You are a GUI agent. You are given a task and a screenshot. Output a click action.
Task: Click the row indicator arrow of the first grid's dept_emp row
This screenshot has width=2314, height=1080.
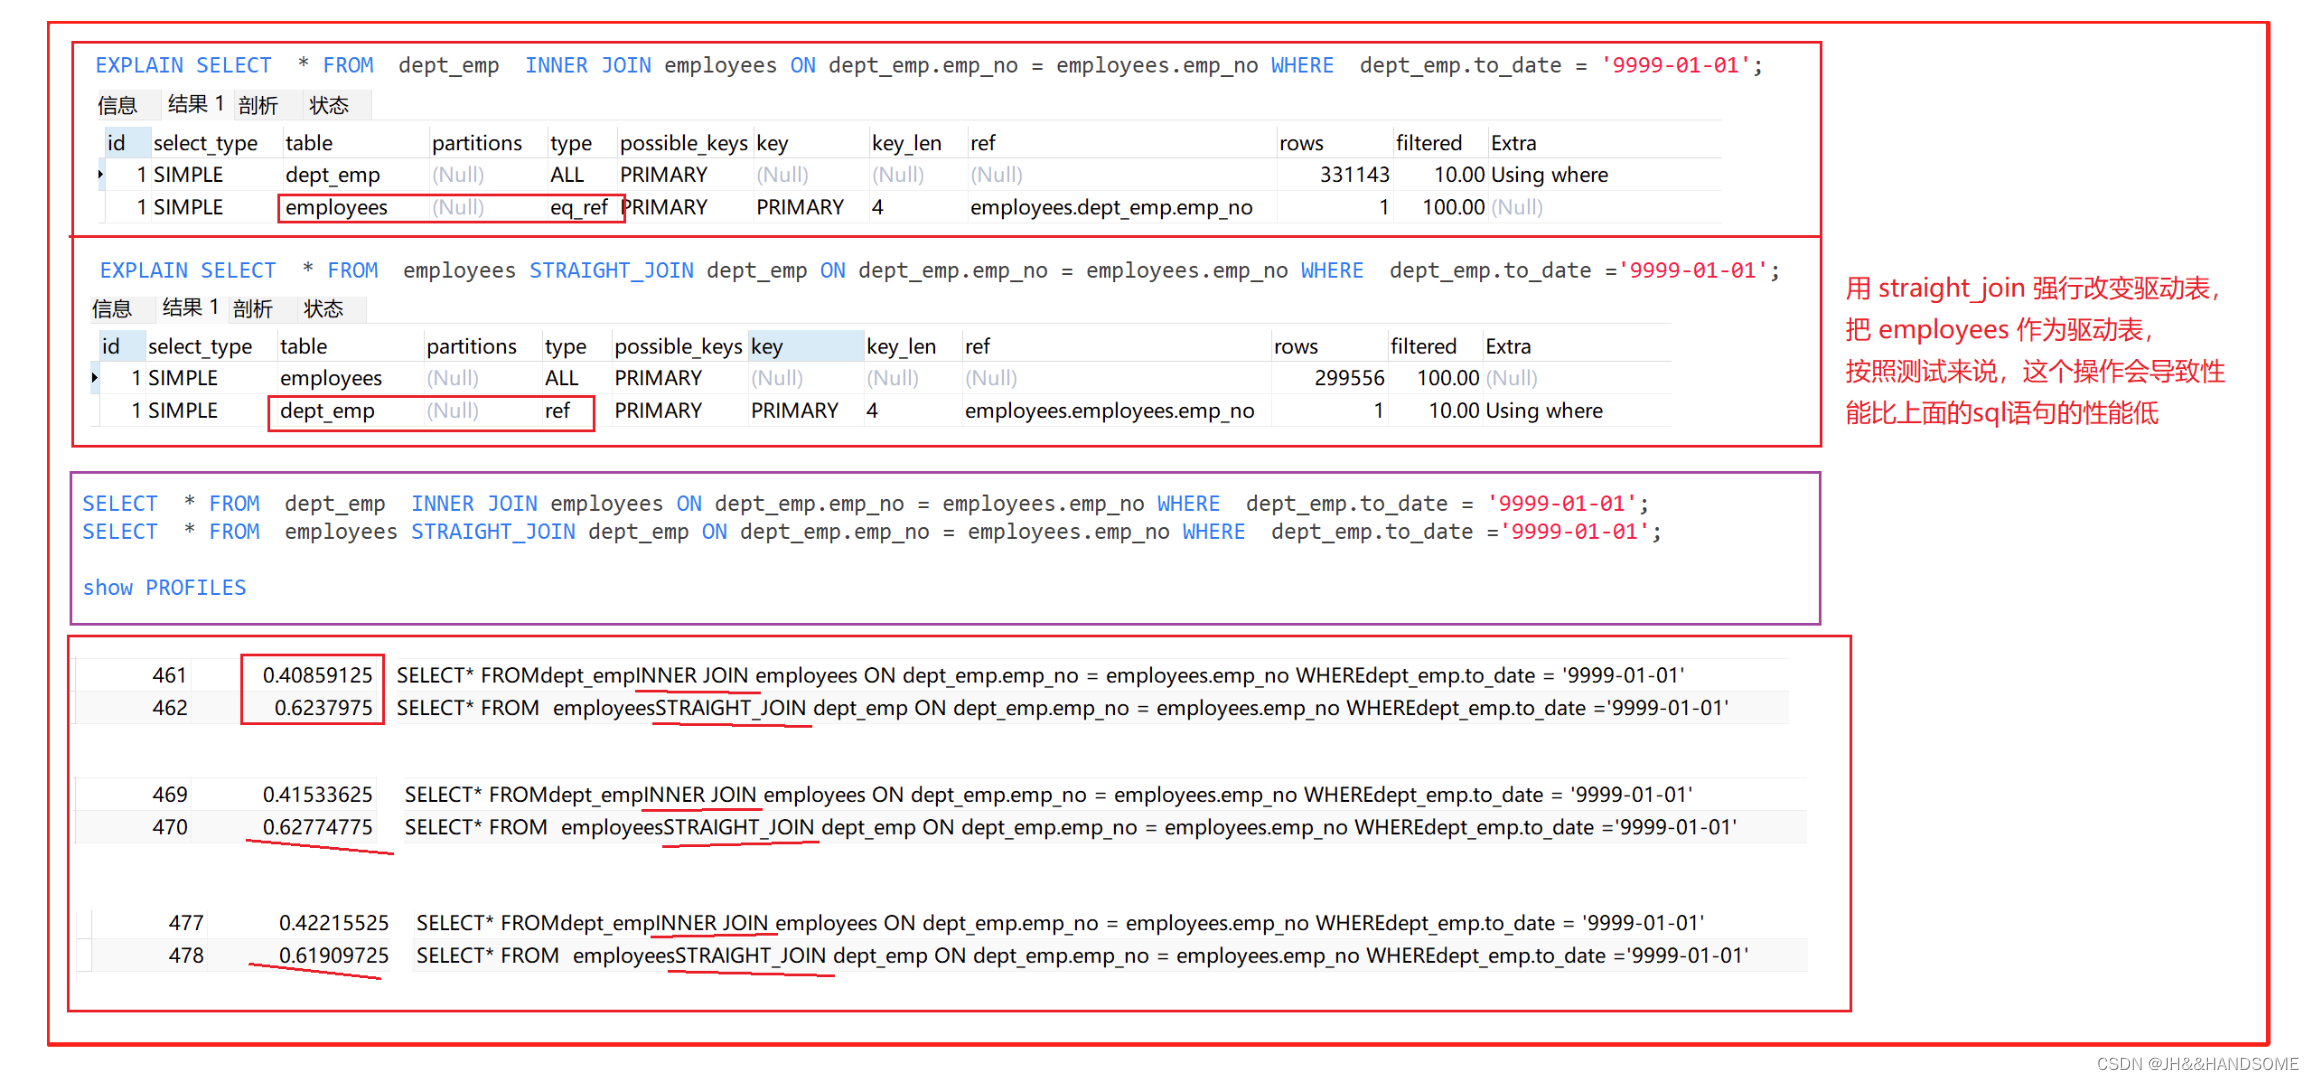click(100, 175)
